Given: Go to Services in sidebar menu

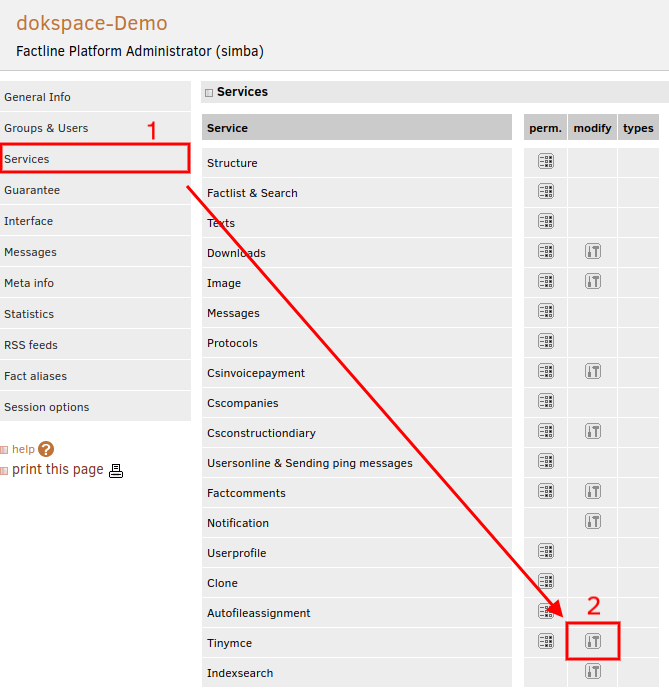Looking at the screenshot, I should pyautogui.click(x=27, y=159).
